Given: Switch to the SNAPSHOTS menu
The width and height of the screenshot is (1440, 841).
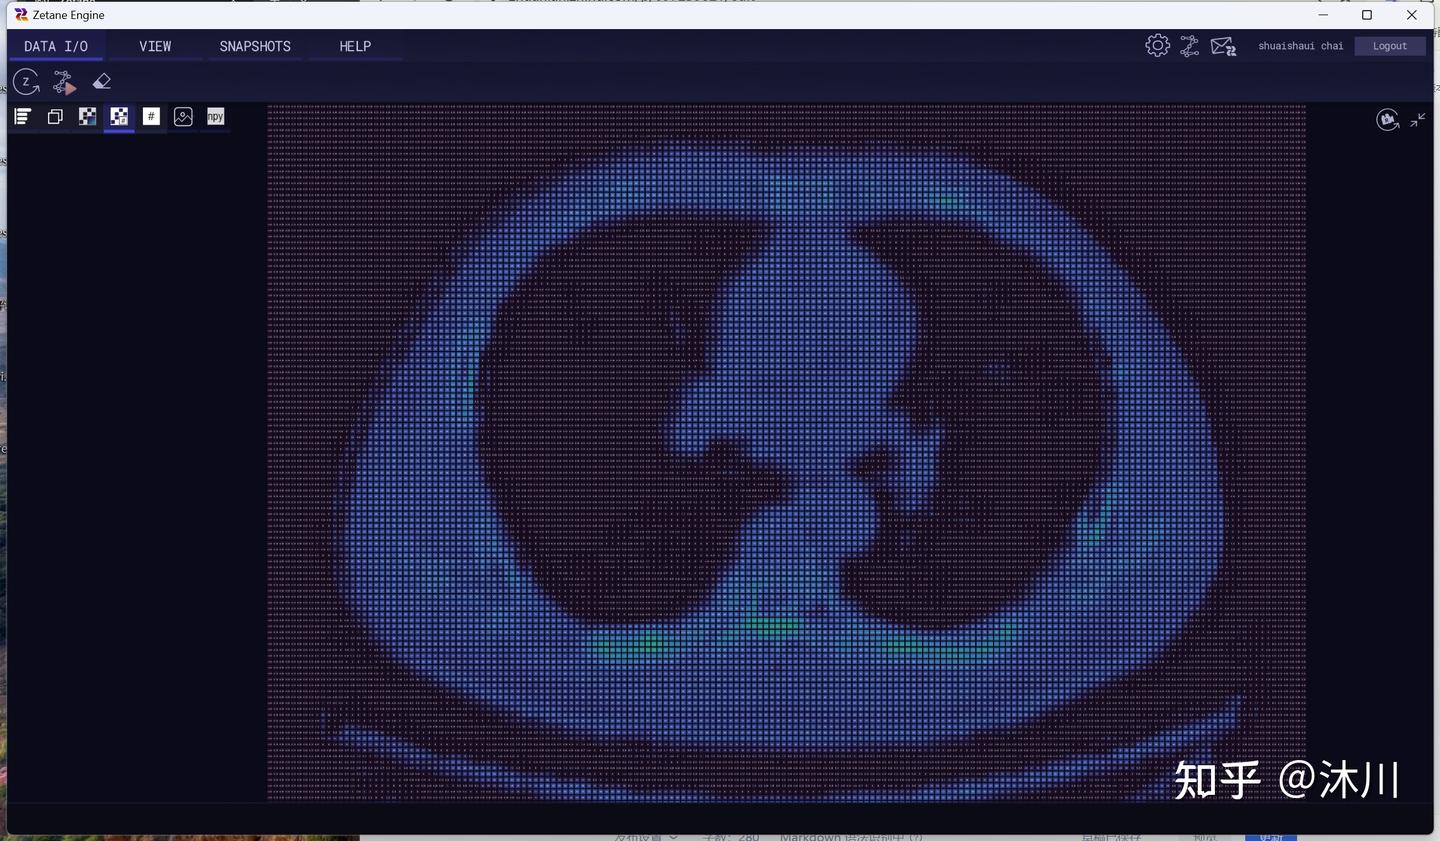Looking at the screenshot, I should coord(254,46).
